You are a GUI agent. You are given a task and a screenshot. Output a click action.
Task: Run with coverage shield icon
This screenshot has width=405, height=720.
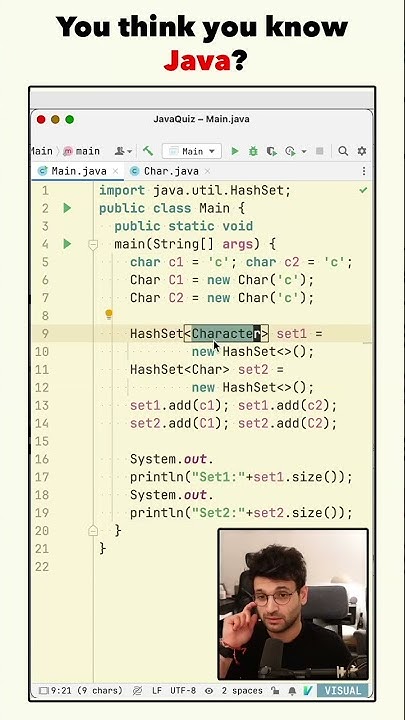(271, 151)
